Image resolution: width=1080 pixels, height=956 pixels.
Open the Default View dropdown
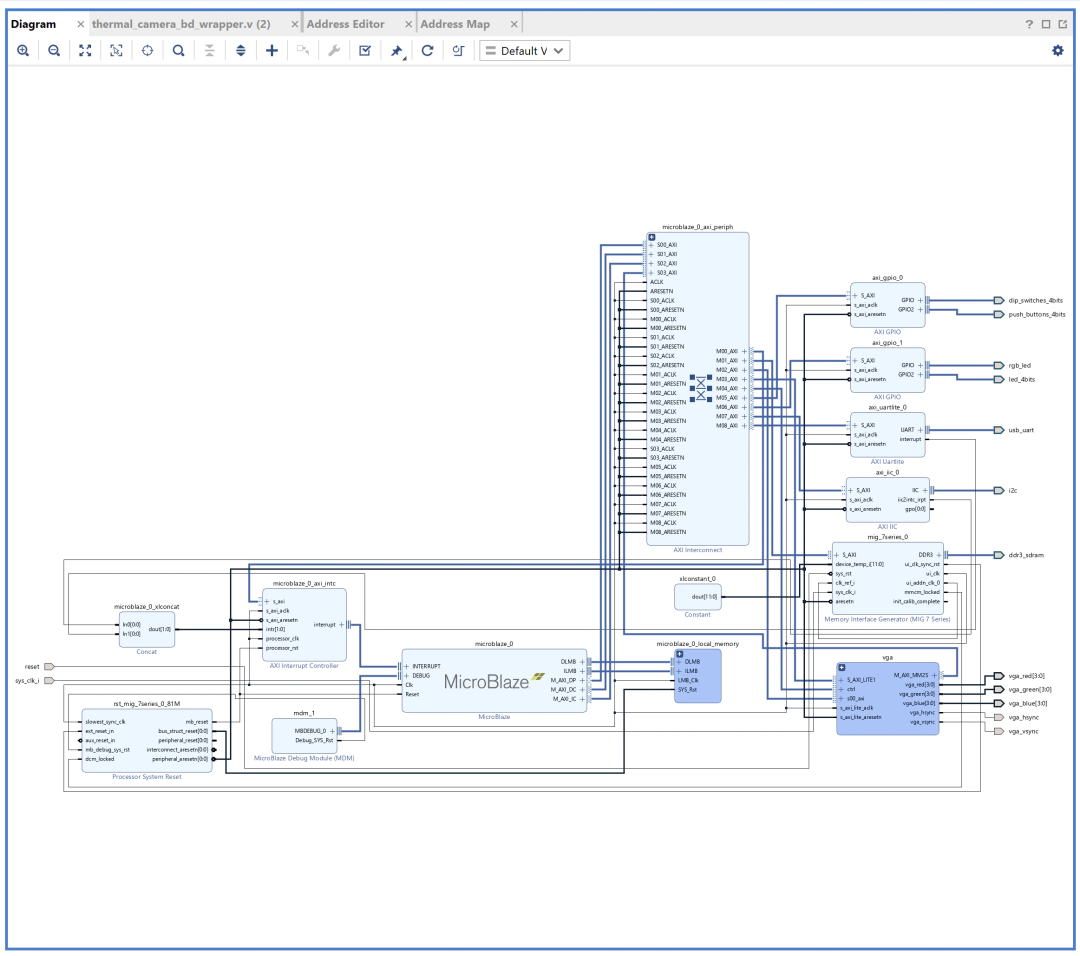click(x=525, y=50)
